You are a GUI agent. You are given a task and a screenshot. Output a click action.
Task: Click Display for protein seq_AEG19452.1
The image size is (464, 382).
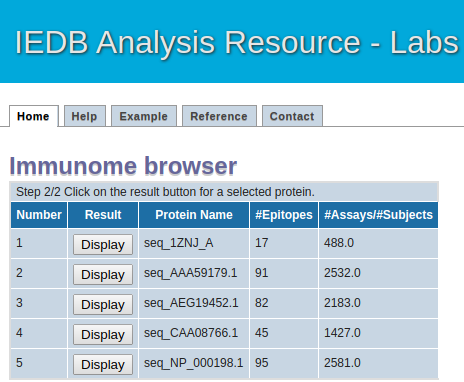[x=103, y=304]
